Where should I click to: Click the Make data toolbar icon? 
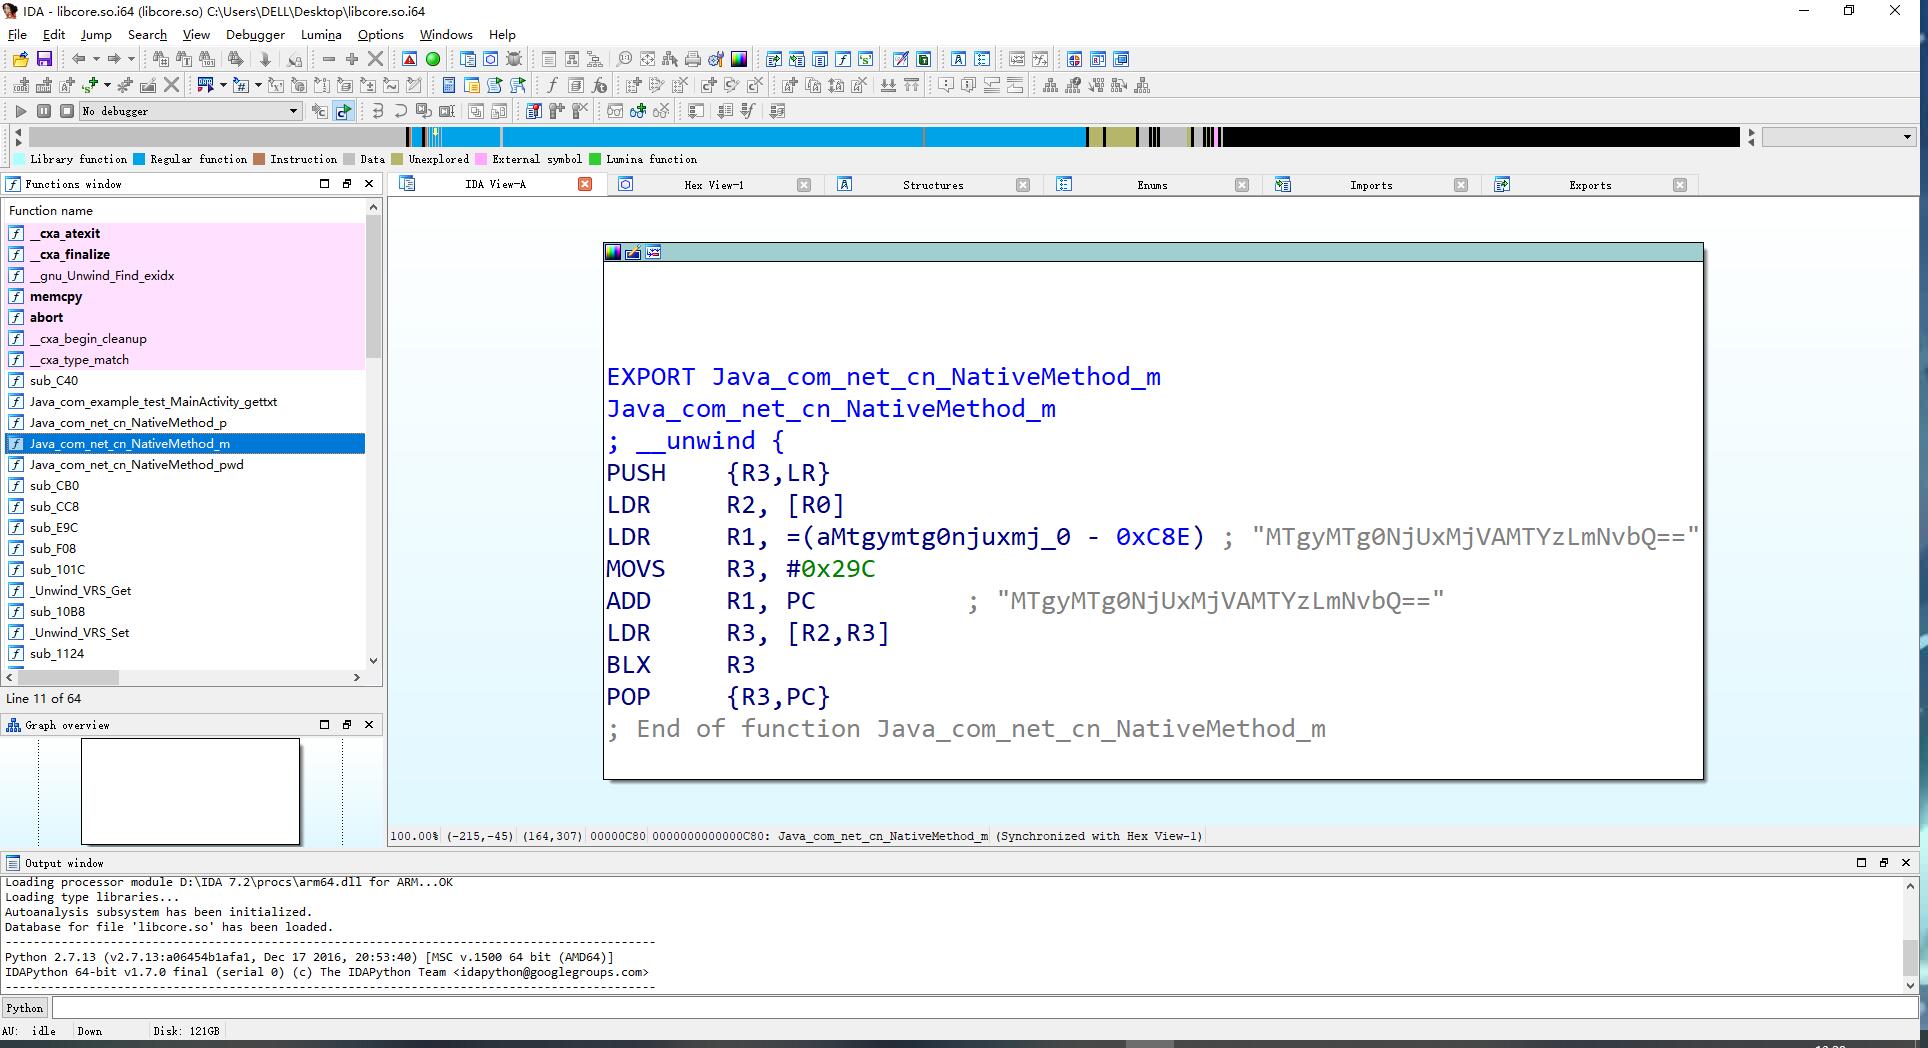click(x=44, y=85)
